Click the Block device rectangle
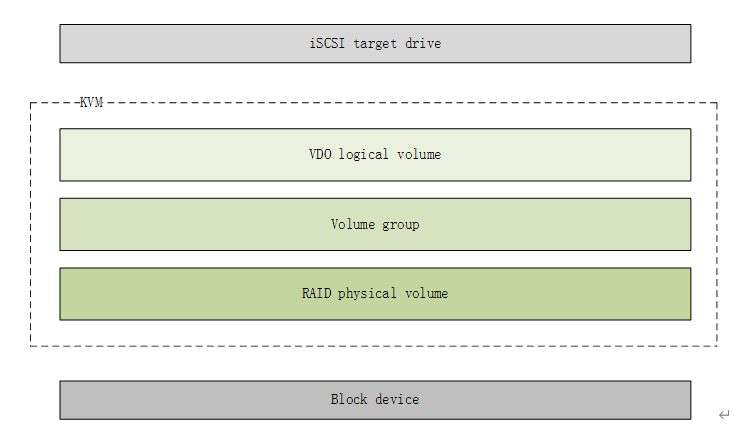 coord(375,400)
